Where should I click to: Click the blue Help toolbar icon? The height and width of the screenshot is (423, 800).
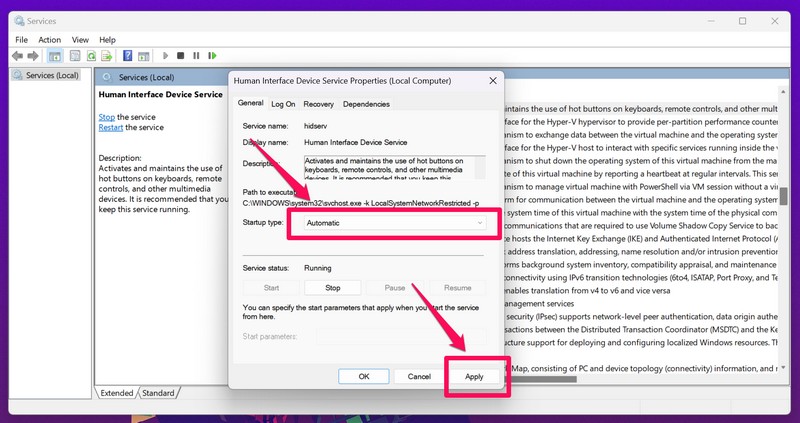[x=128, y=56]
